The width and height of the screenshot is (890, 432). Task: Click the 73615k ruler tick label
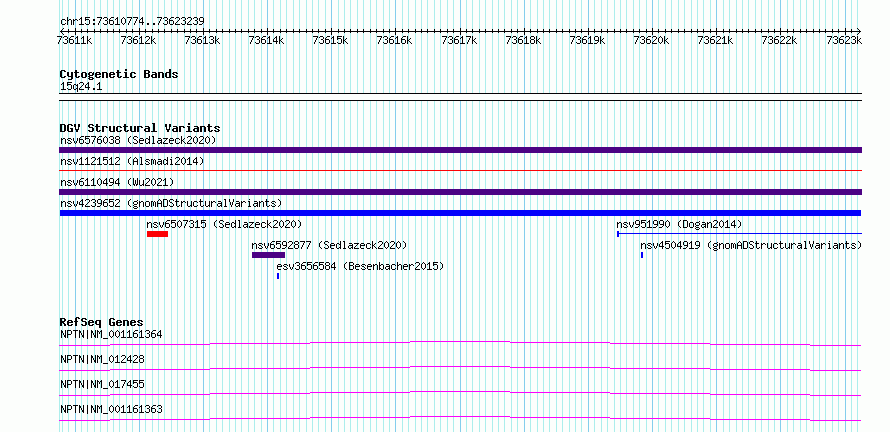pyautogui.click(x=331, y=40)
